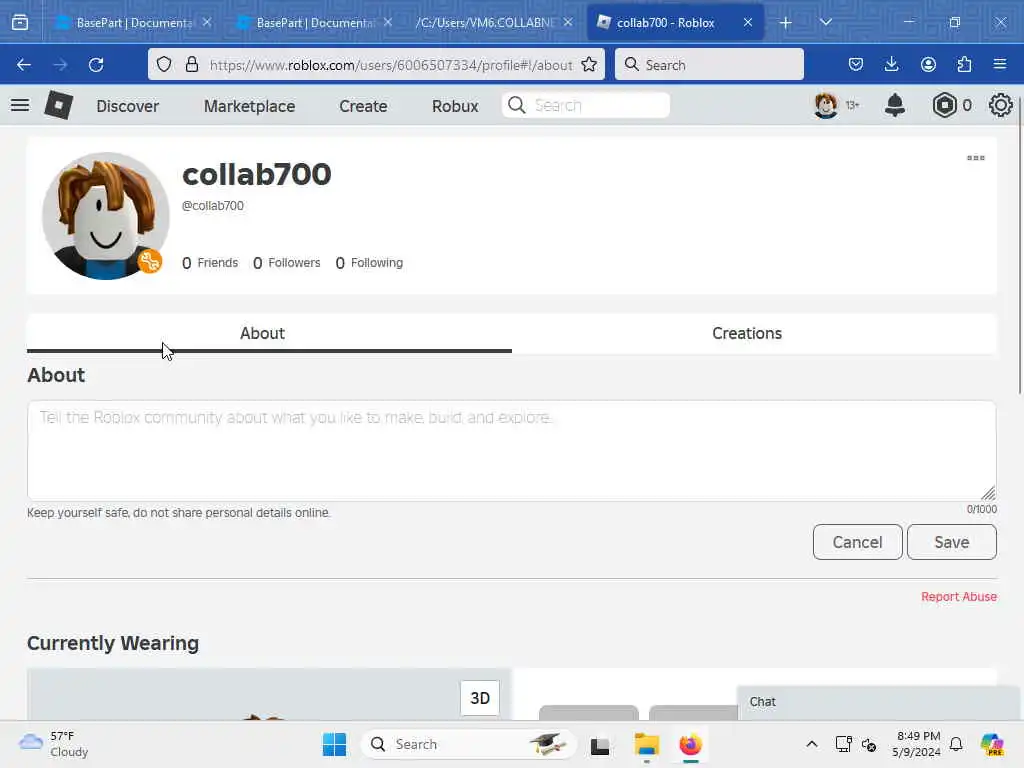Click the avatar headshot in Roblox navbar
This screenshot has width=1024, height=768.
point(826,105)
